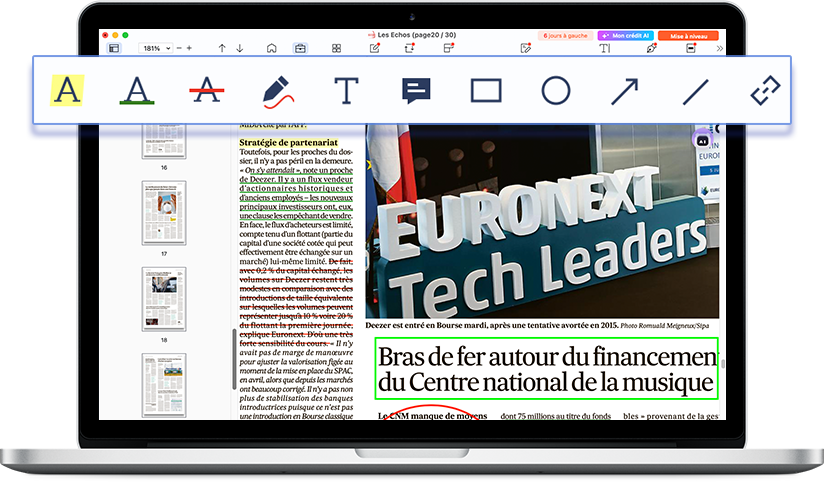
Task: Select the text cursor T tool in toolbar
Action: (605, 48)
